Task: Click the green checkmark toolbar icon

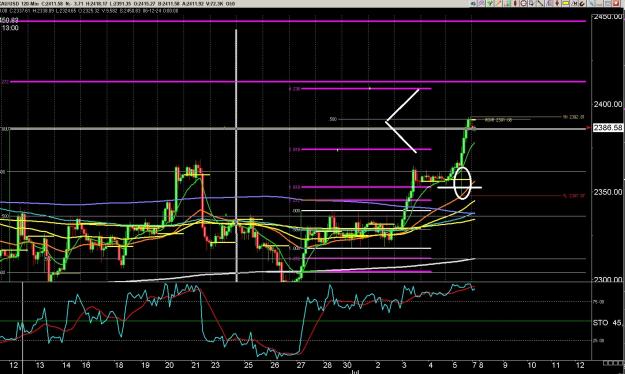Action: (x=489, y=3)
